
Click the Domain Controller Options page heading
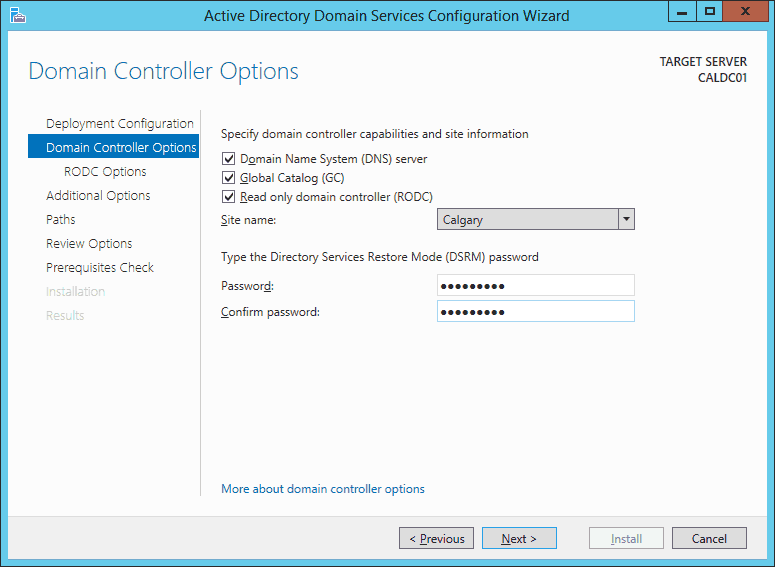[164, 71]
